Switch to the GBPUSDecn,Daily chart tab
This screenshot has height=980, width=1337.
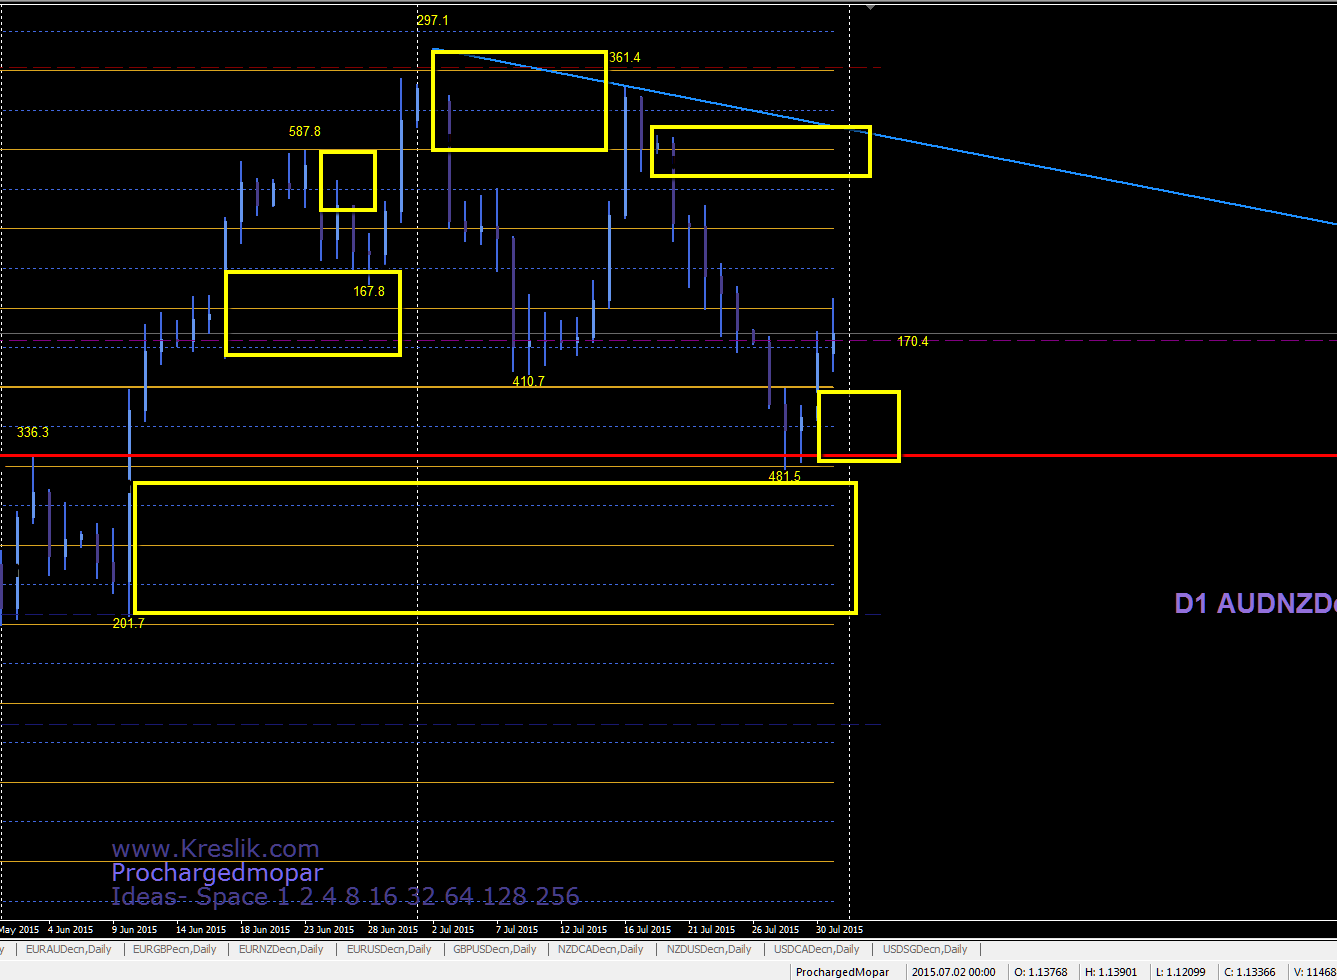tap(495, 949)
